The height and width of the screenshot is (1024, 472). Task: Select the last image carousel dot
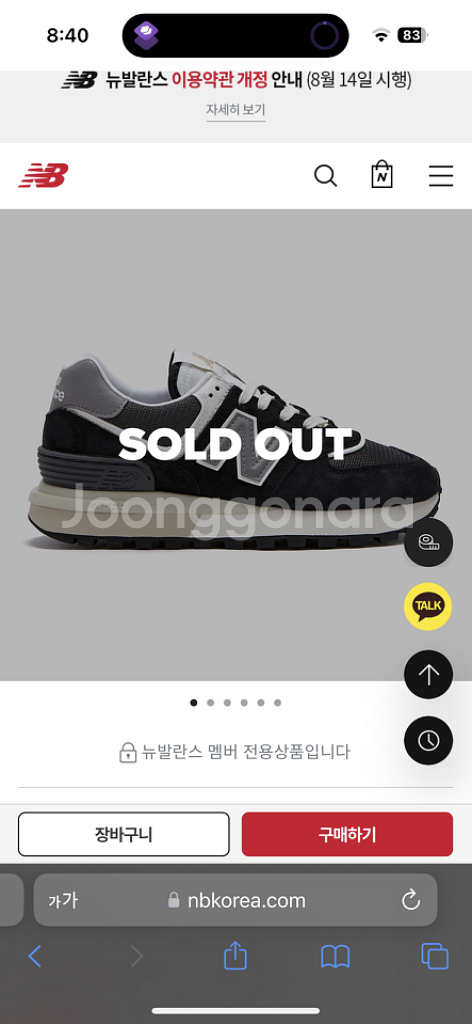tap(277, 703)
